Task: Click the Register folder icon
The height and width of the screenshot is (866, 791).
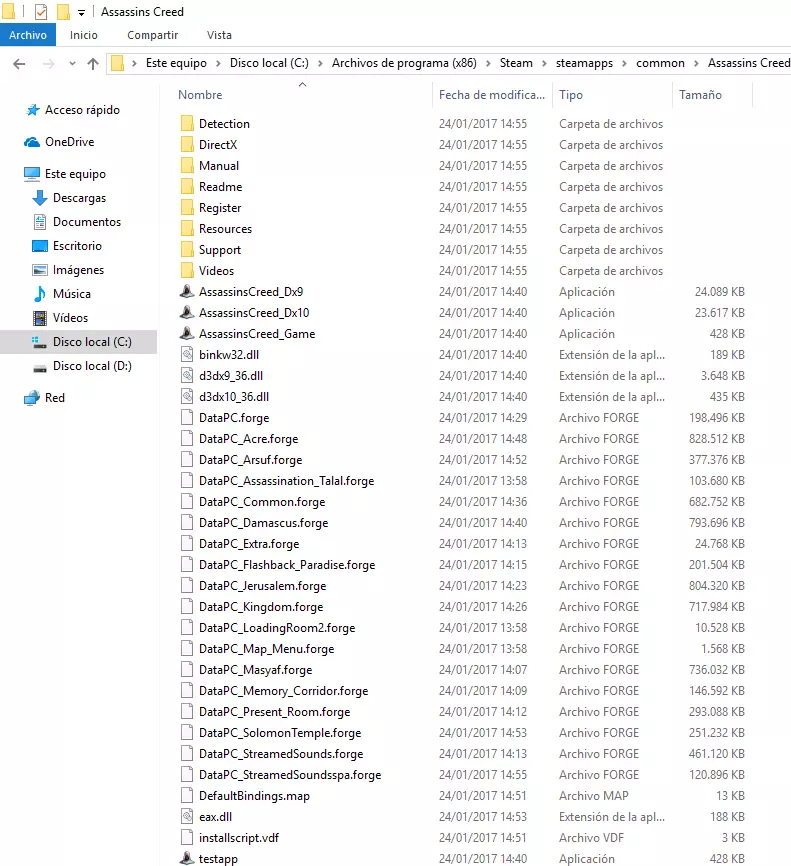Action: click(187, 207)
